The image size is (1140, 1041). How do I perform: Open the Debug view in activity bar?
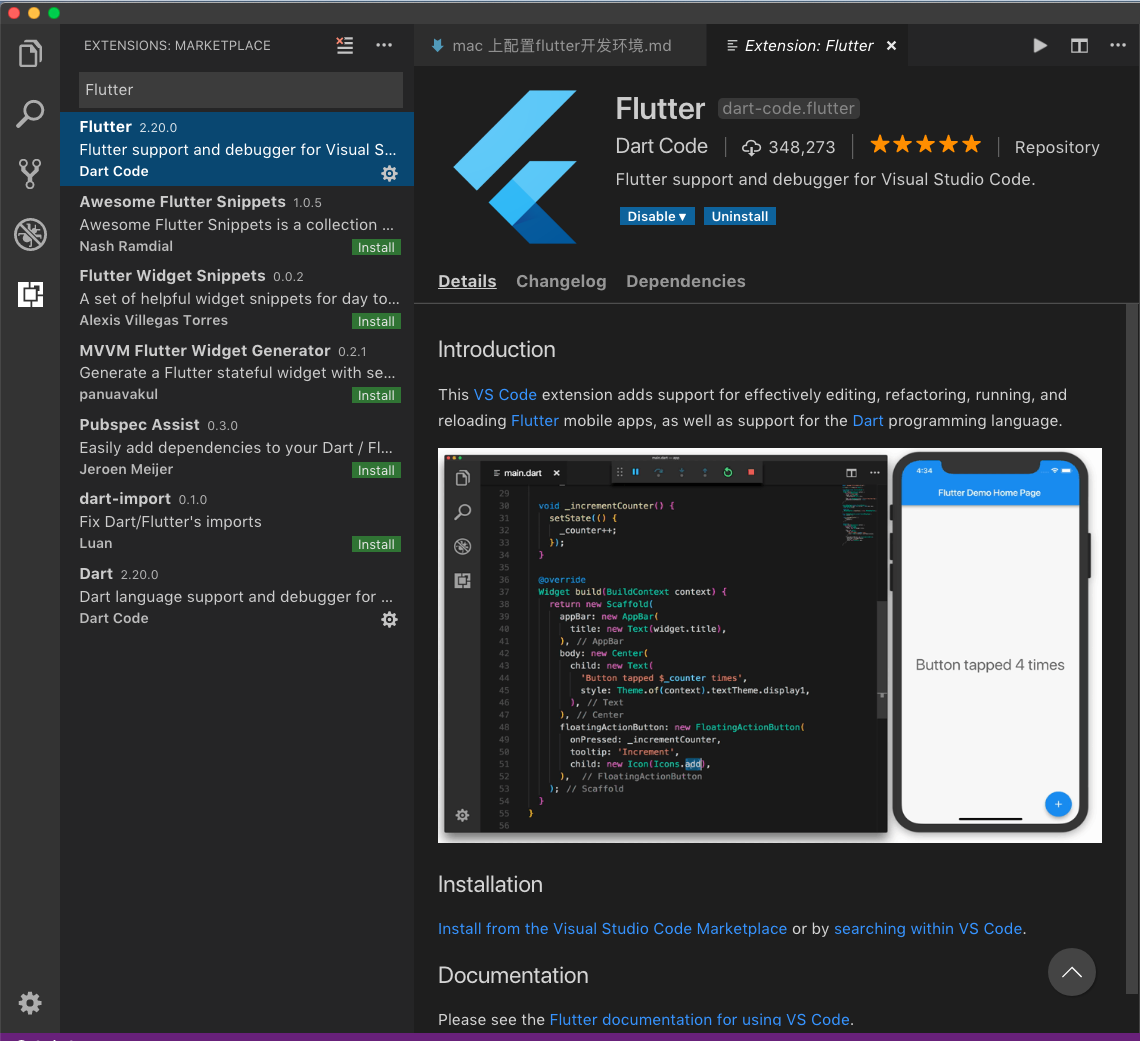tap(30, 234)
